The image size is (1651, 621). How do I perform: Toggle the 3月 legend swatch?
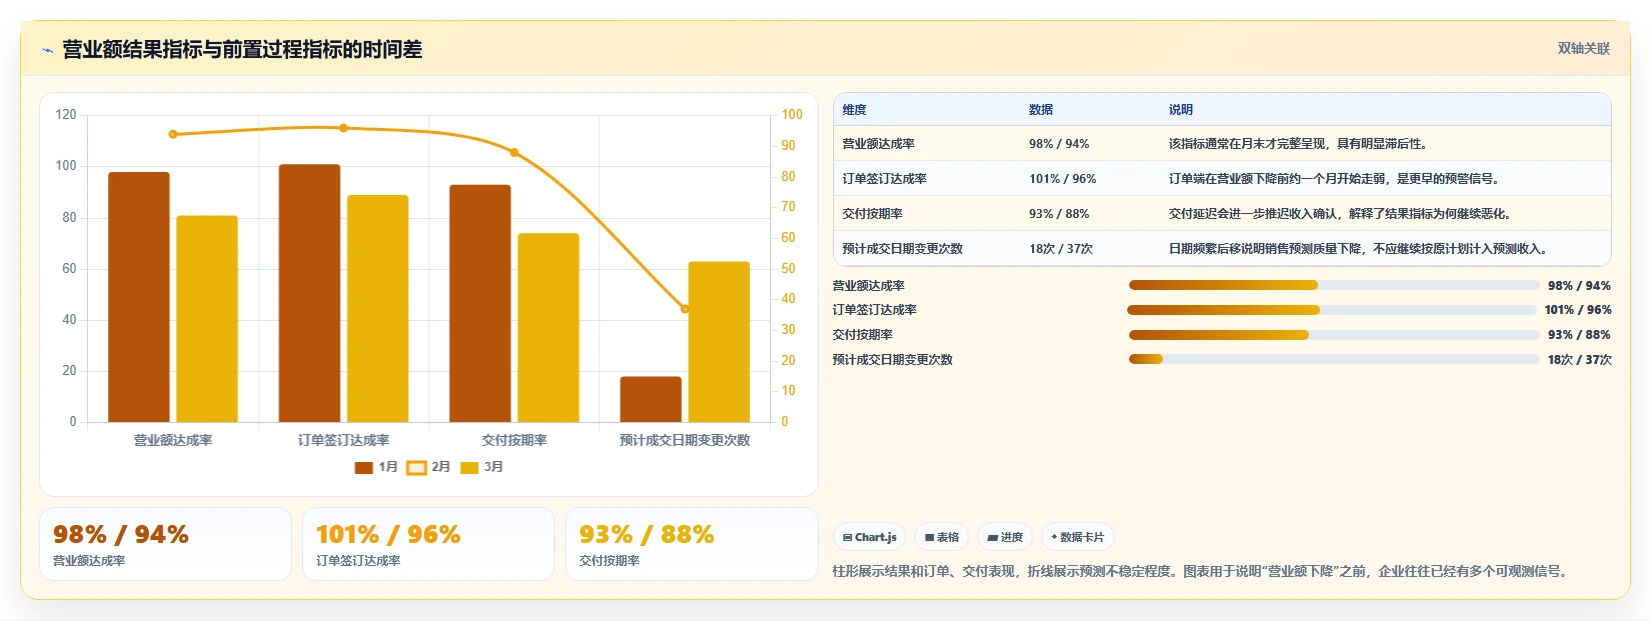pyautogui.click(x=469, y=467)
